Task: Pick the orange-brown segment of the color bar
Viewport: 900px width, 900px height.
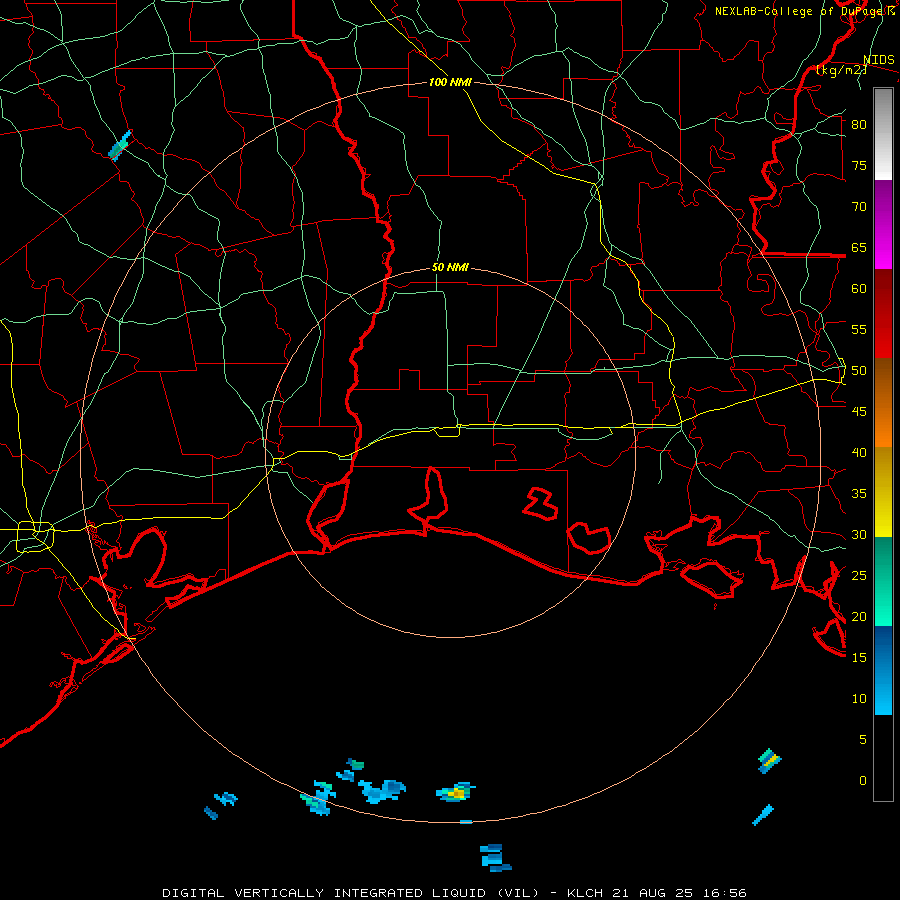Action: (x=883, y=402)
